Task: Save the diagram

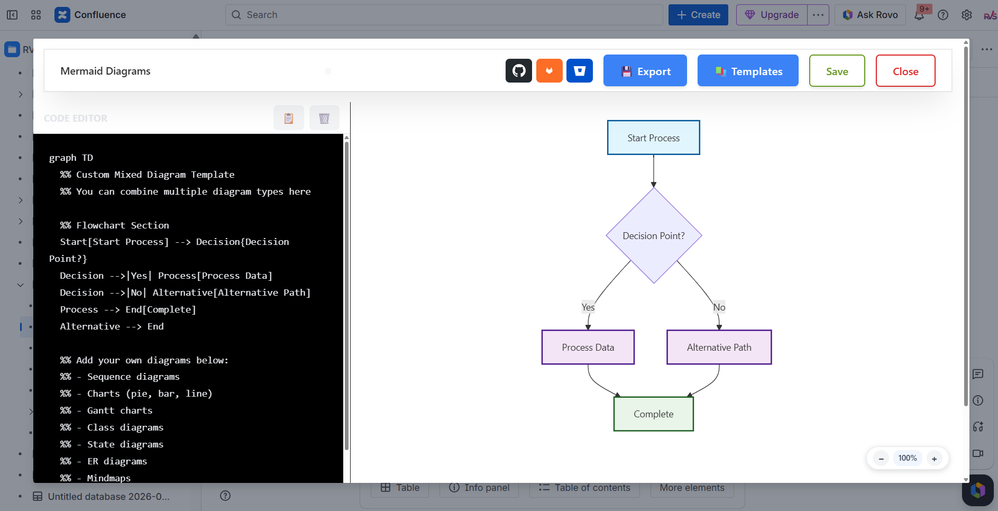Action: pos(837,71)
